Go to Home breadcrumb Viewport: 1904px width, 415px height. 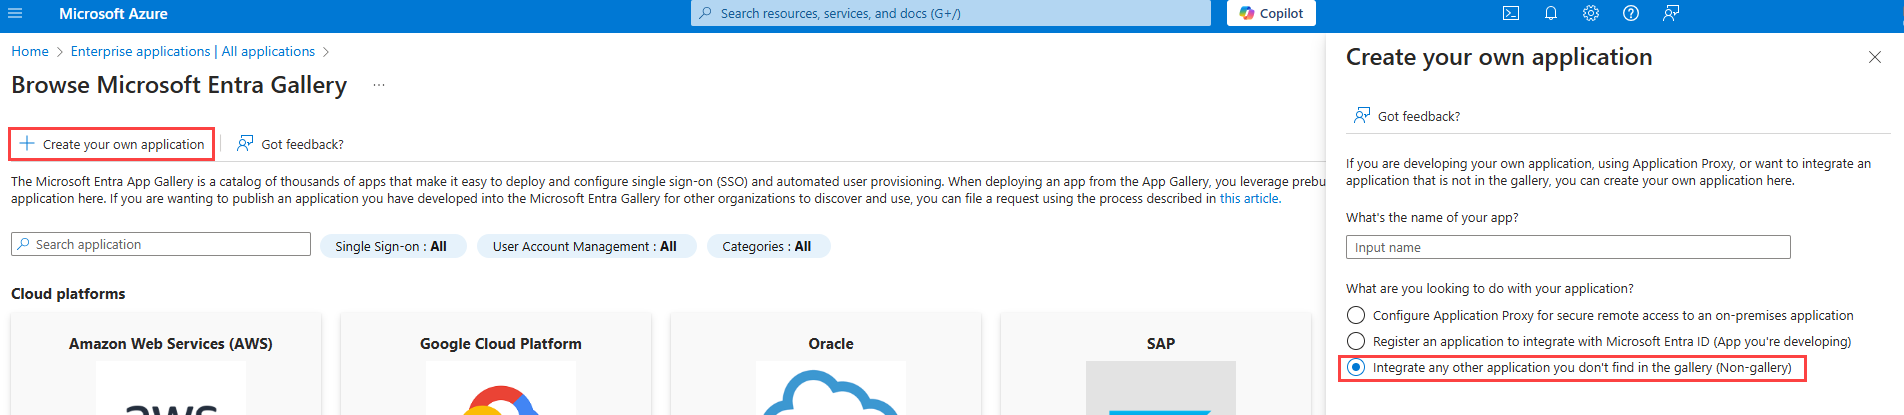click(x=30, y=51)
